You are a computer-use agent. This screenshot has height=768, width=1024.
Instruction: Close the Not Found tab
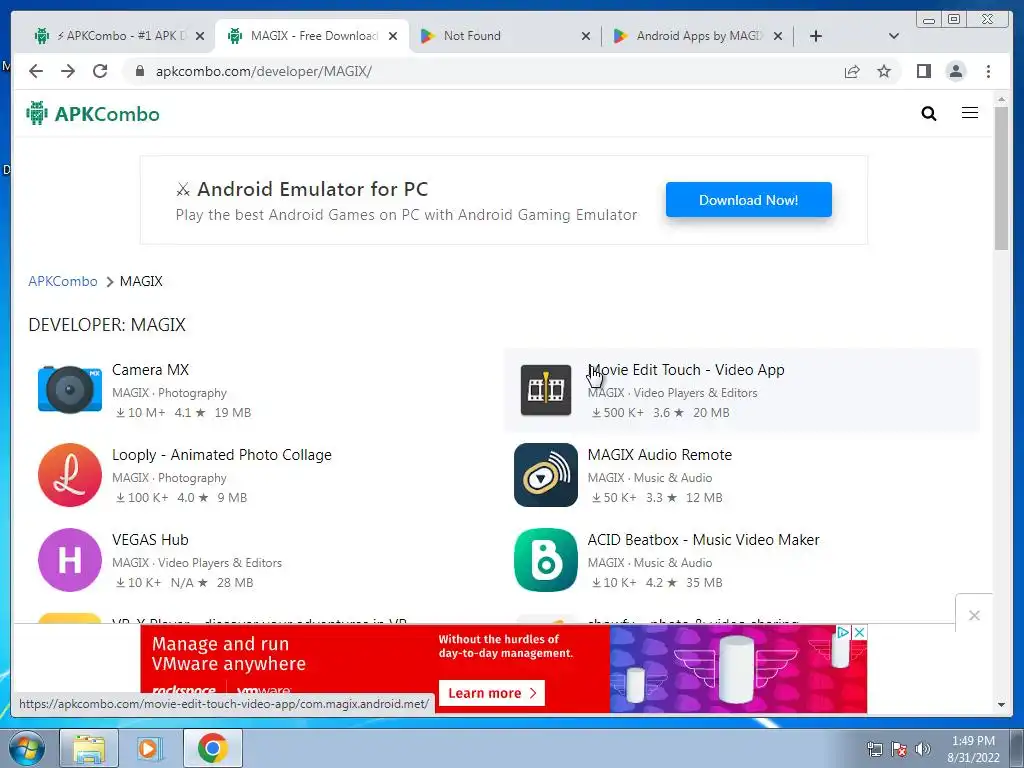click(586, 36)
